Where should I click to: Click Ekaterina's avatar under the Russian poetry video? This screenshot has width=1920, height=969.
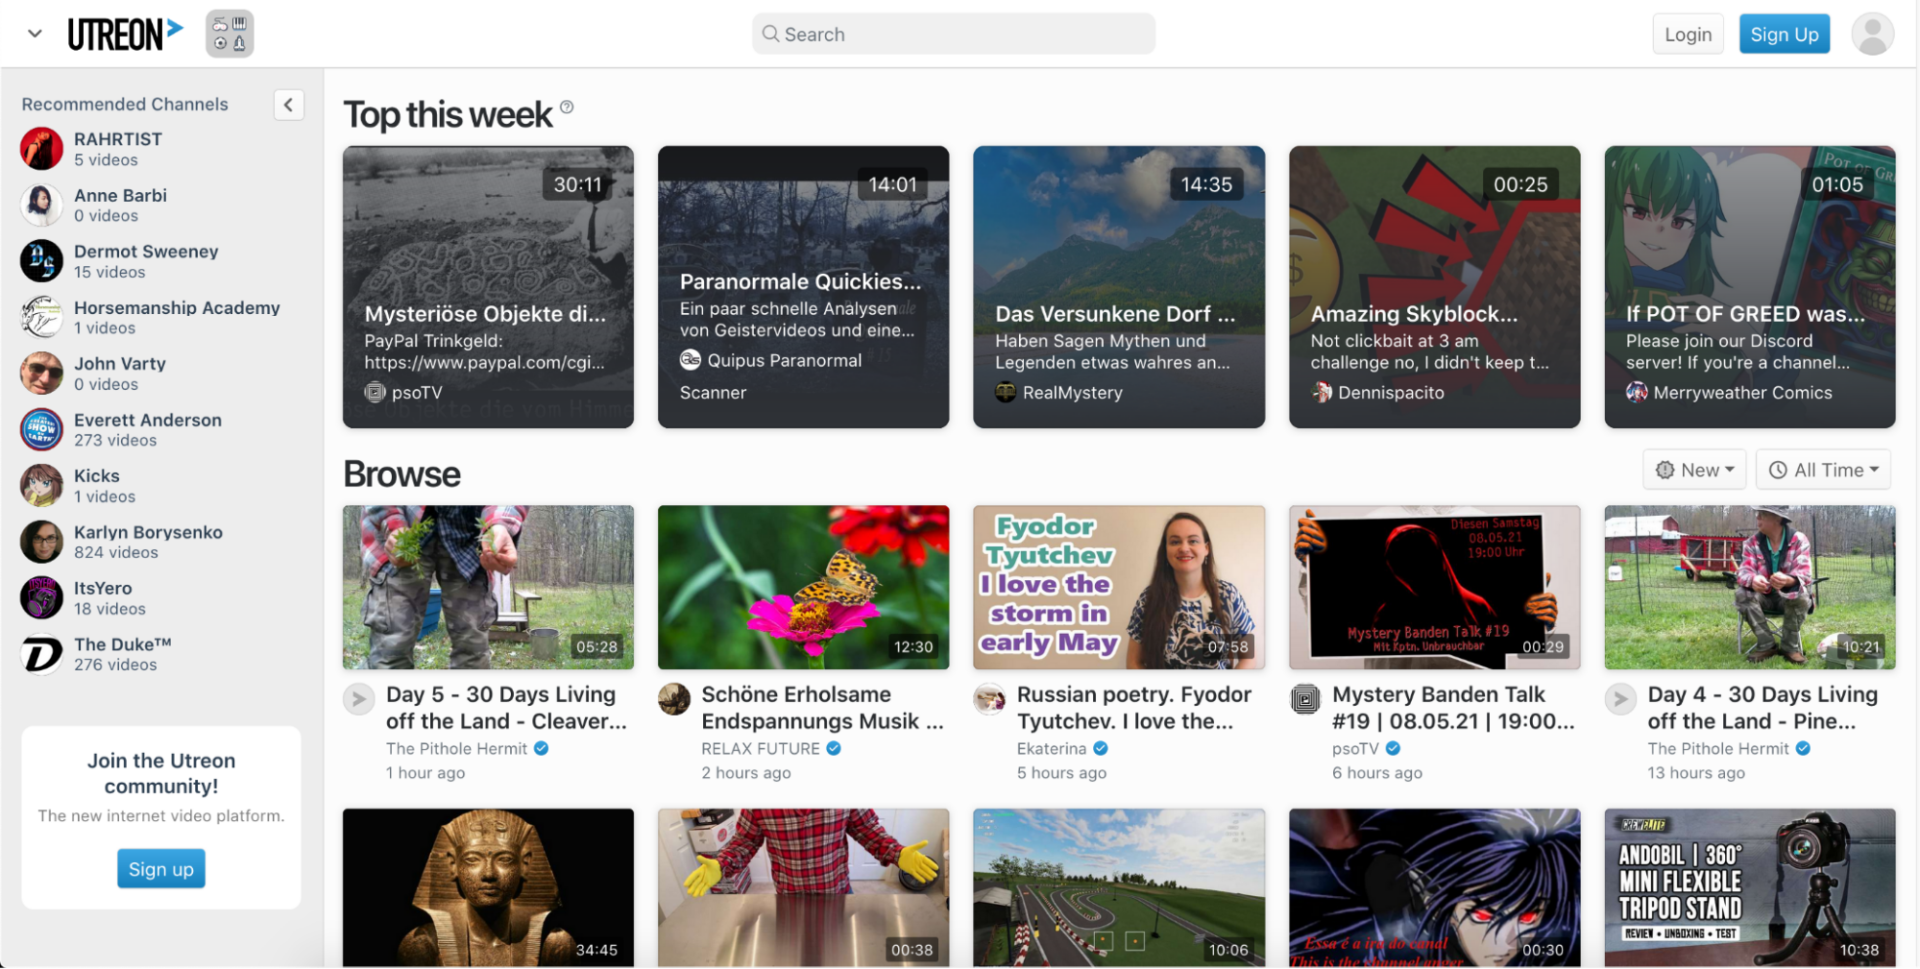point(990,700)
